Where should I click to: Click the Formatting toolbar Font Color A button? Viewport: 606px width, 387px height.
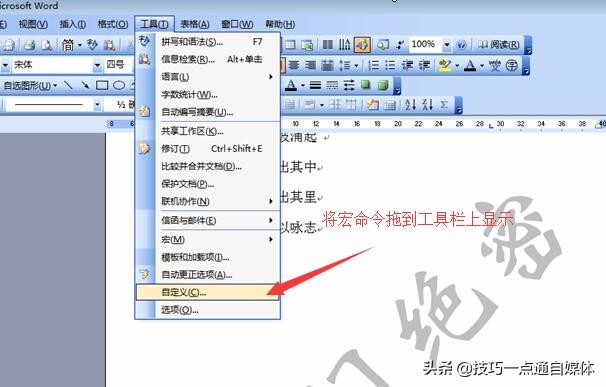[470, 65]
